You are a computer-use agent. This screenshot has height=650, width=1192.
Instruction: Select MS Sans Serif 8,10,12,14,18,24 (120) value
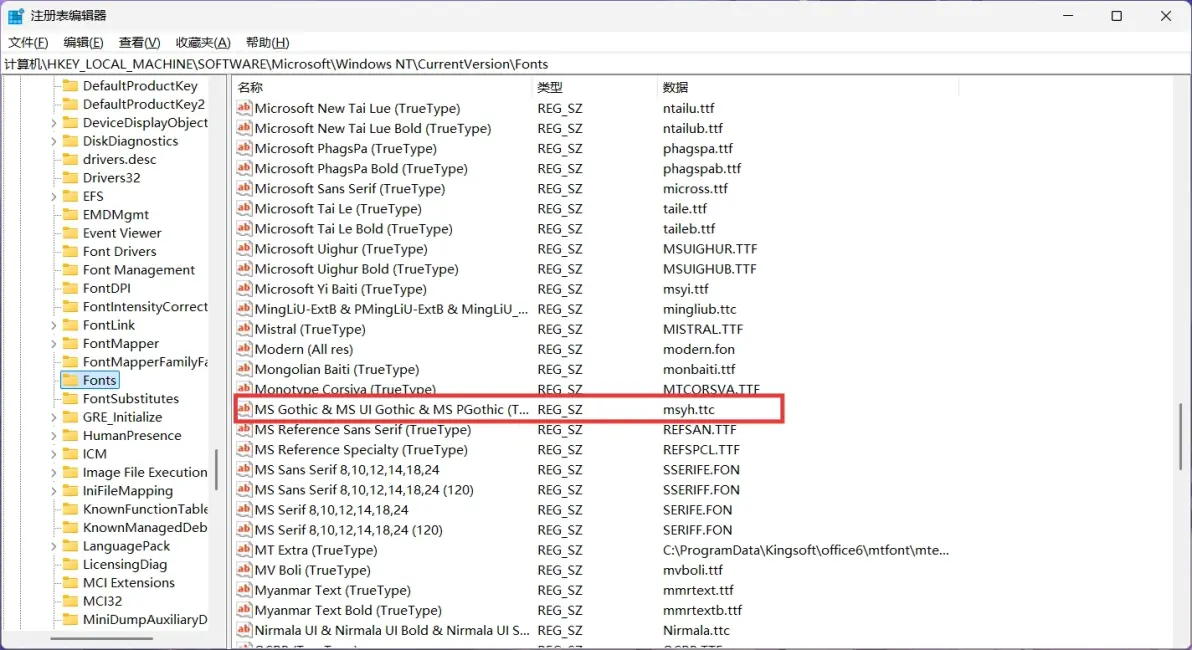coord(364,490)
